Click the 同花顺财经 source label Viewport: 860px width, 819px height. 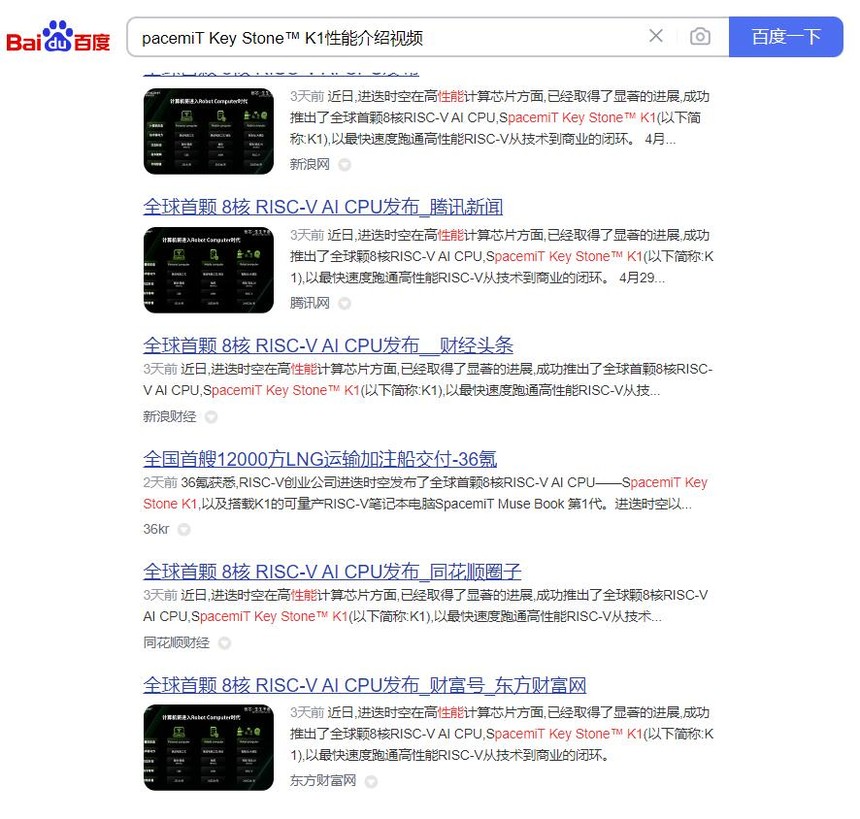[x=176, y=642]
